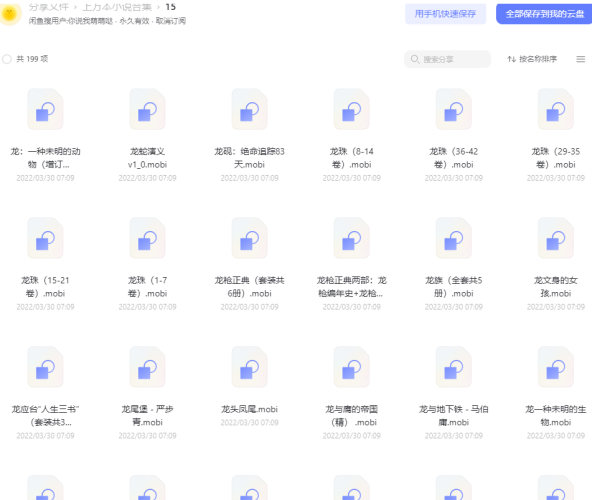Select the 龙应台"人生三书" file thumbnail

(x=45, y=367)
